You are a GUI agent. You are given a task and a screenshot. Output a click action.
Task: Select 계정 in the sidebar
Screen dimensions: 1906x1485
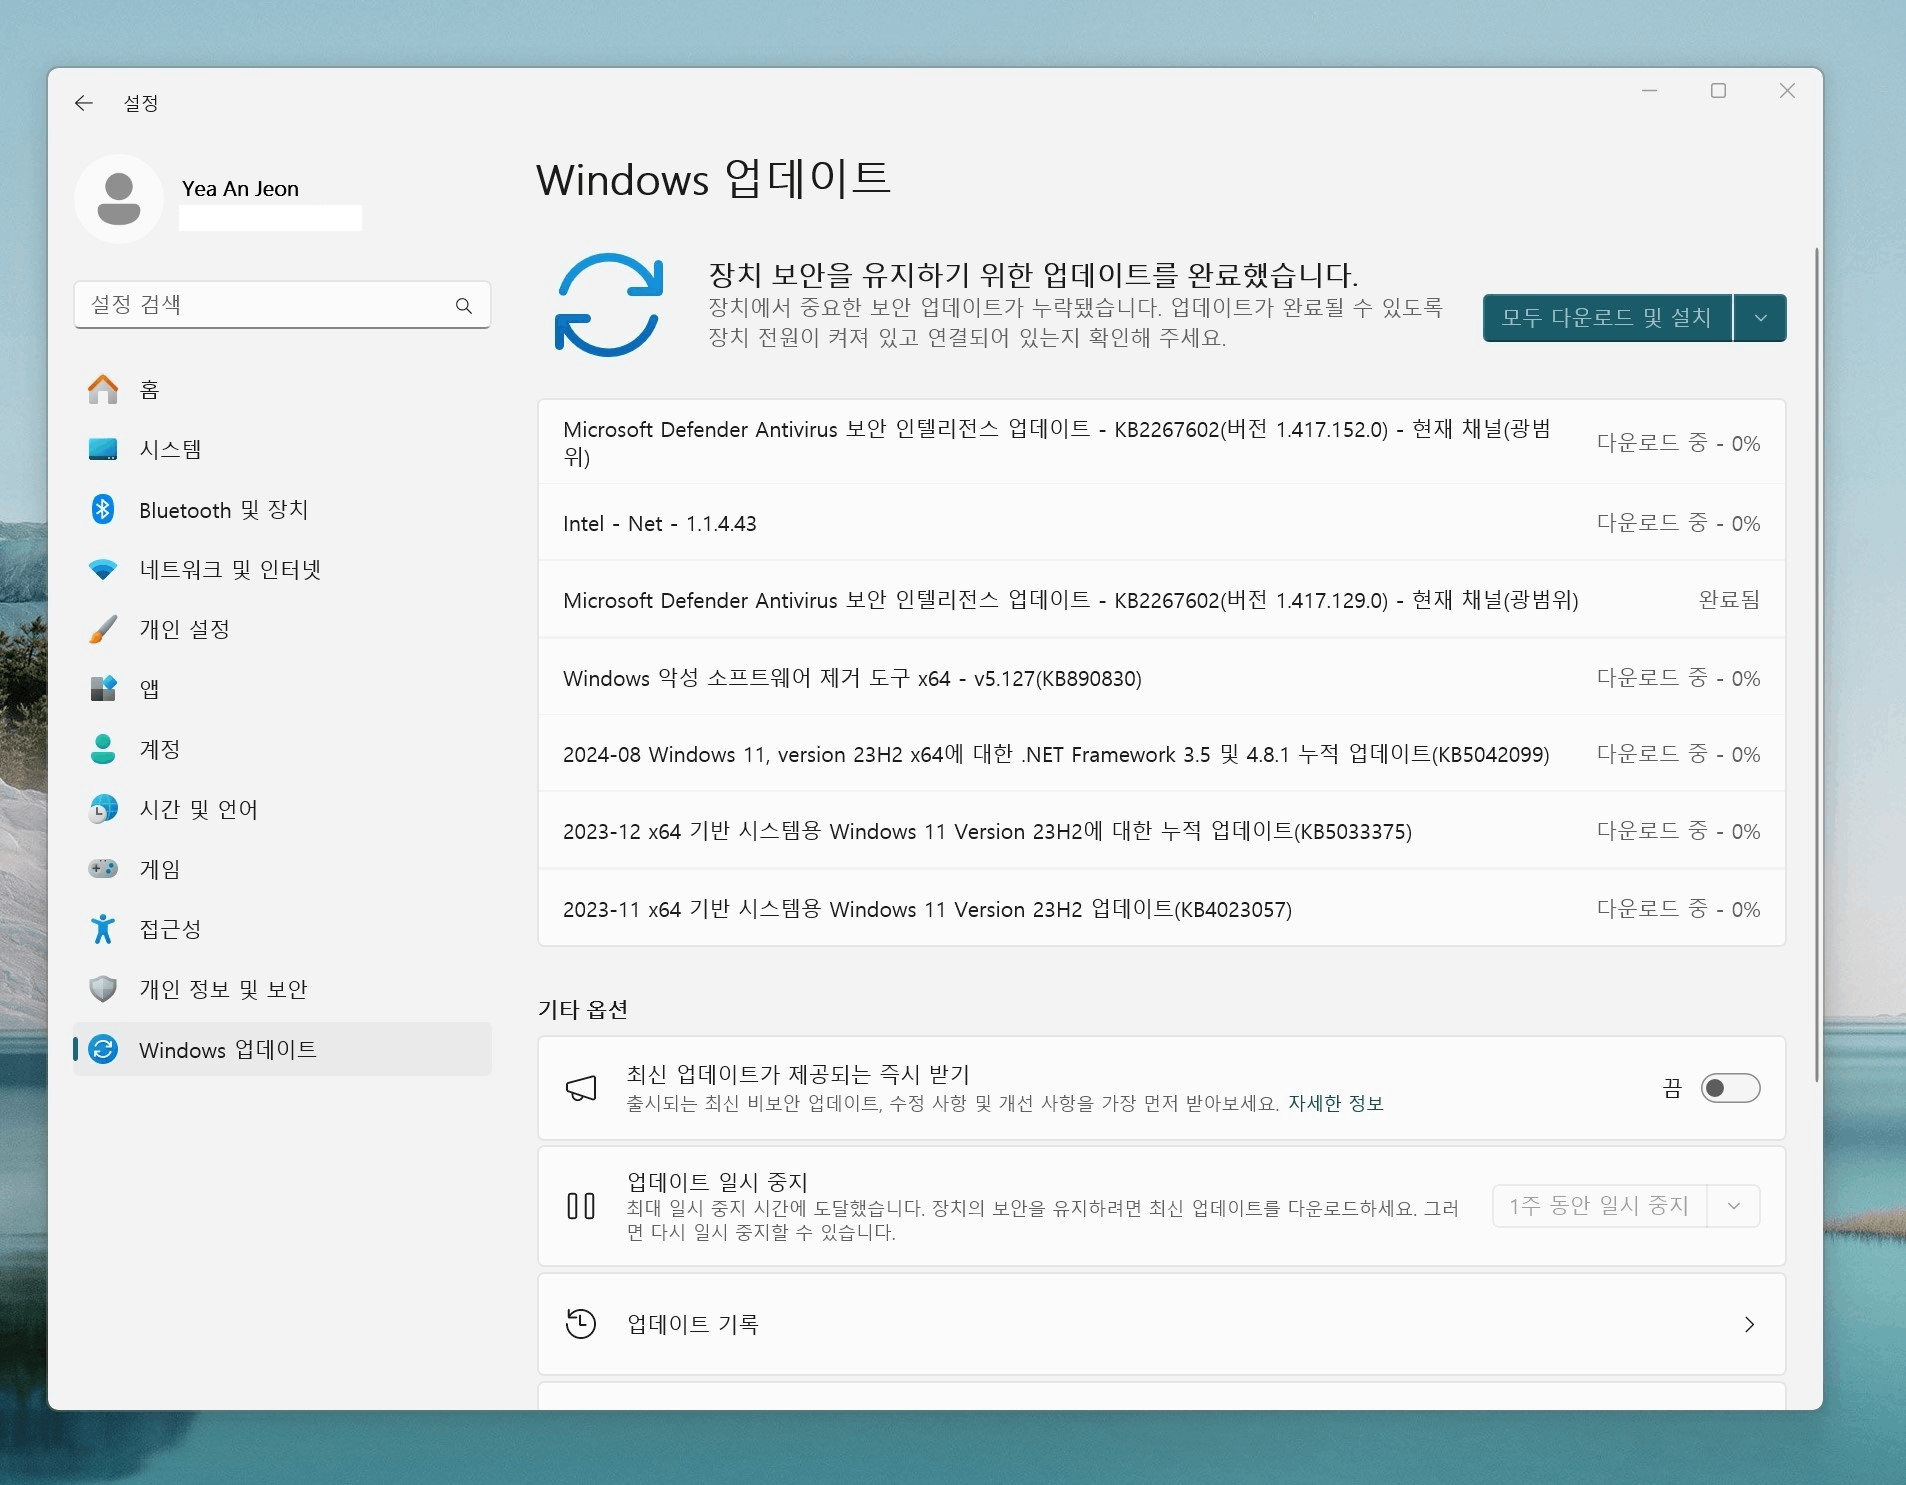click(x=282, y=749)
